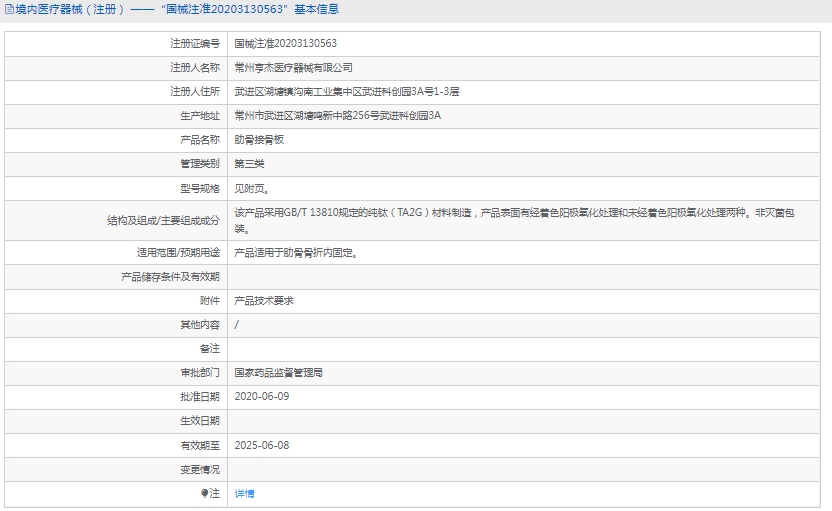
Task: Click the model spec value 见附页。
Action: 252,188
